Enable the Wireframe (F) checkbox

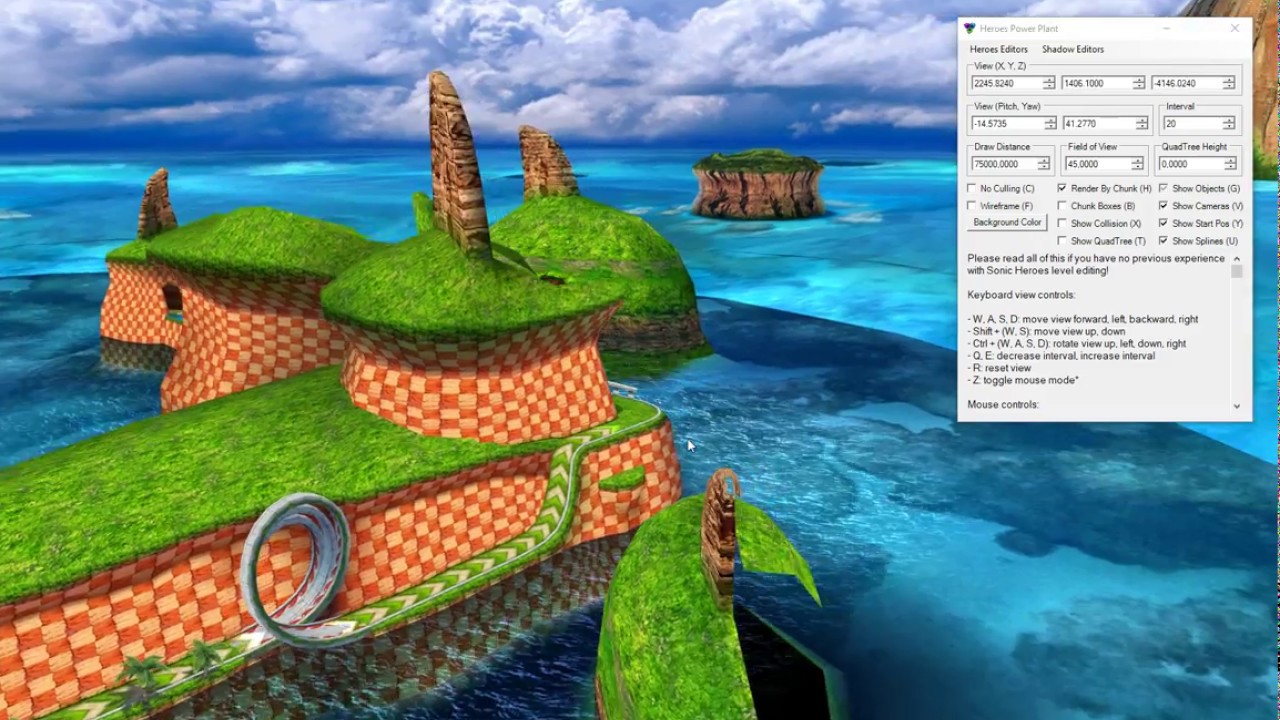point(972,206)
